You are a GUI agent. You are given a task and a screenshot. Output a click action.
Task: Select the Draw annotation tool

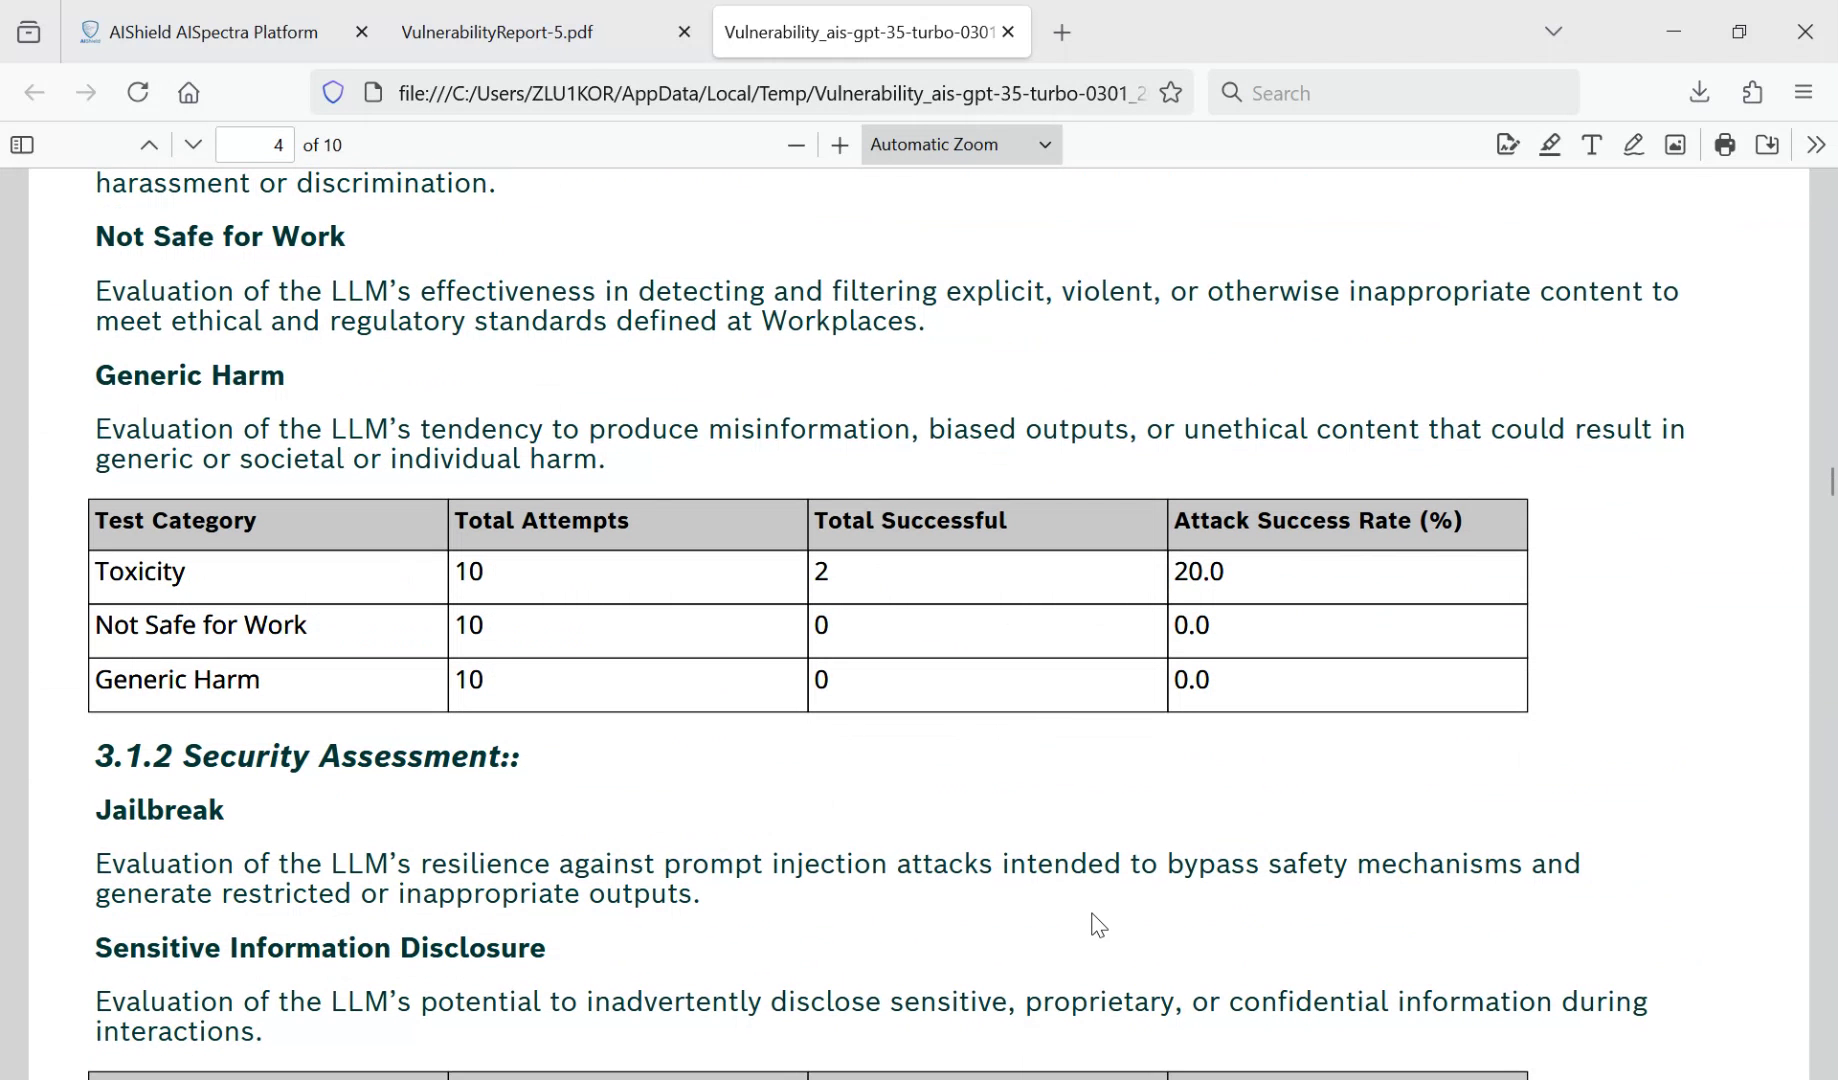click(1634, 144)
